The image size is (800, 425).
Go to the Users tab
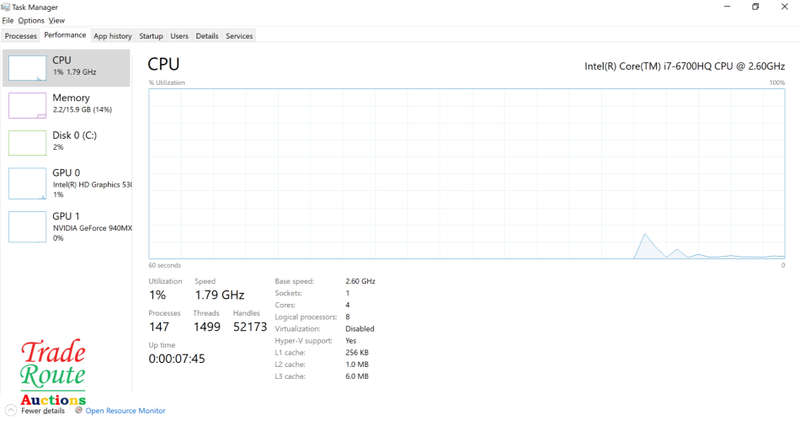[179, 36]
